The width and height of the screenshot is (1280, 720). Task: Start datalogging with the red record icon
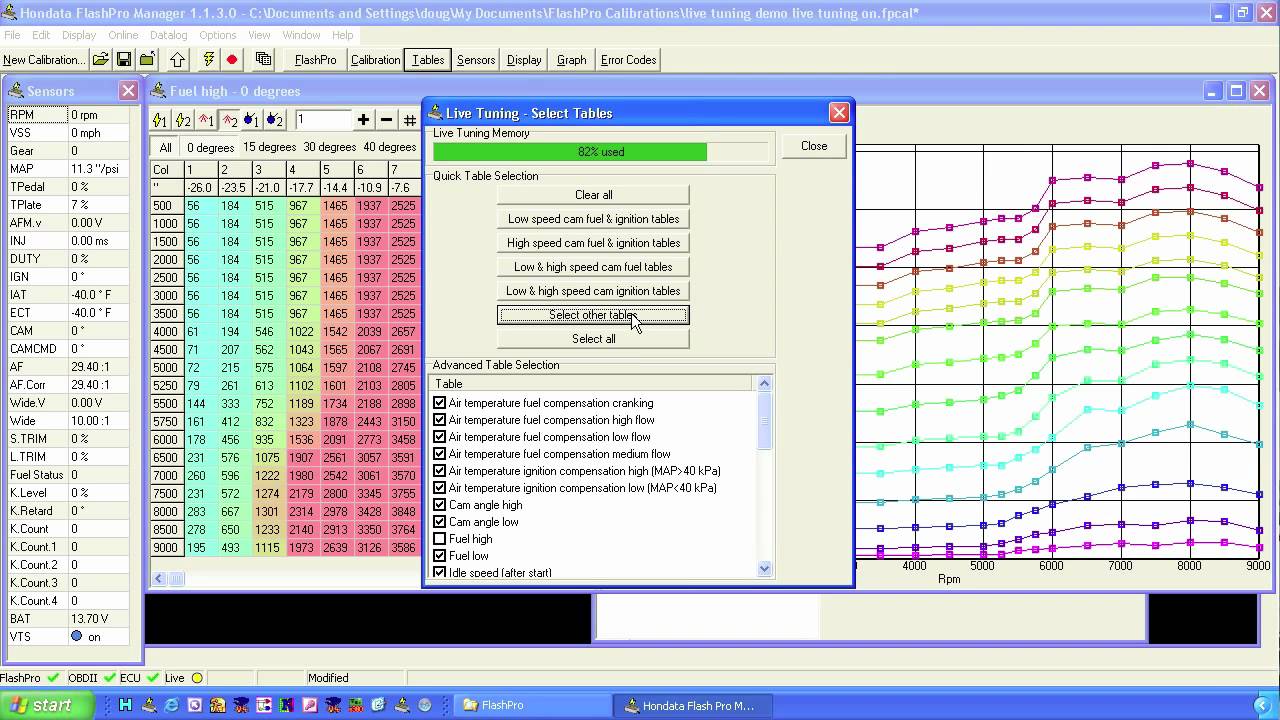232,60
